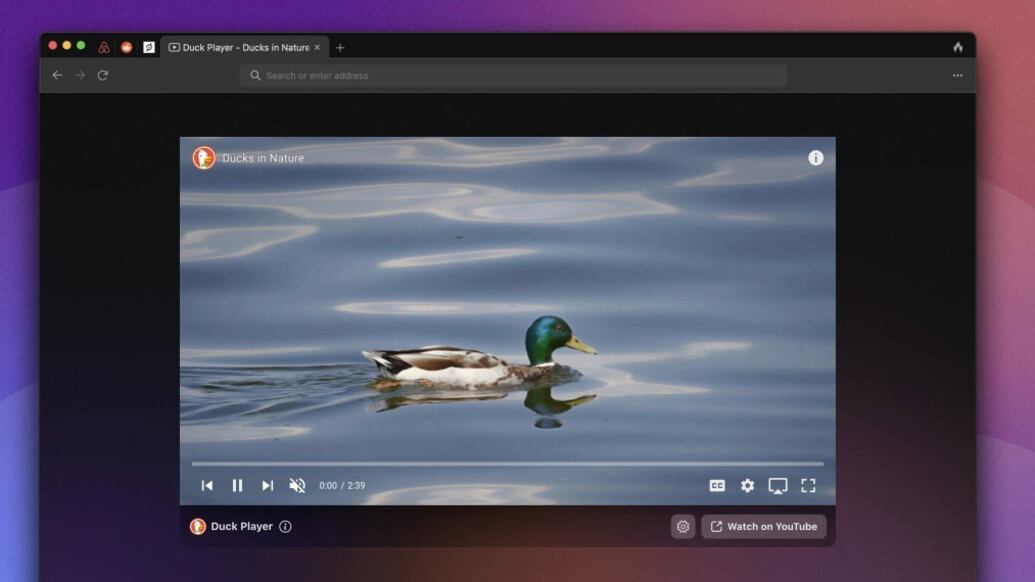Open the Watch on YouTube button
Image resolution: width=1035 pixels, height=582 pixels.
click(x=764, y=527)
